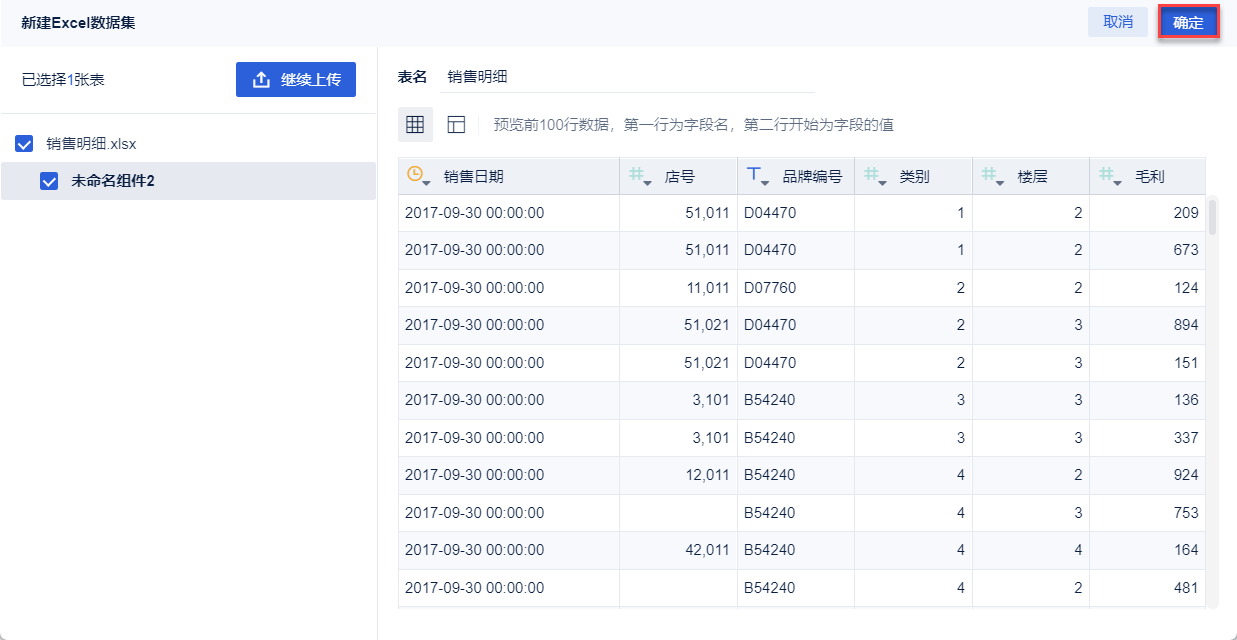Click the 品牌编号 column header
Screen dimensions: 1237x640
(812, 177)
